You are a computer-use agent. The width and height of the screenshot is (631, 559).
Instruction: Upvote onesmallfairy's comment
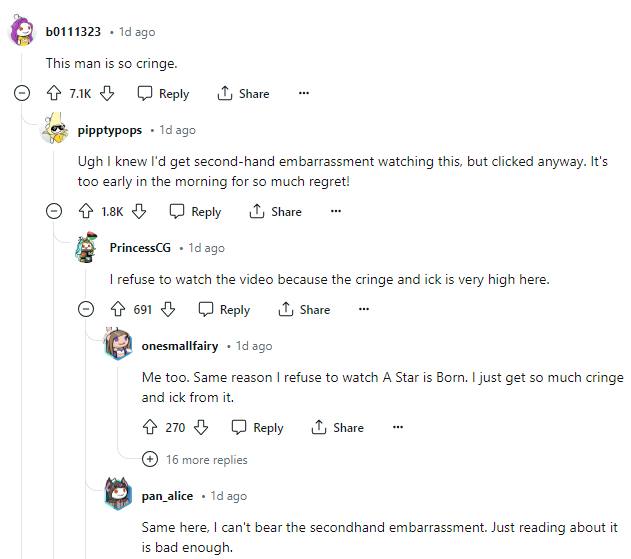150,427
